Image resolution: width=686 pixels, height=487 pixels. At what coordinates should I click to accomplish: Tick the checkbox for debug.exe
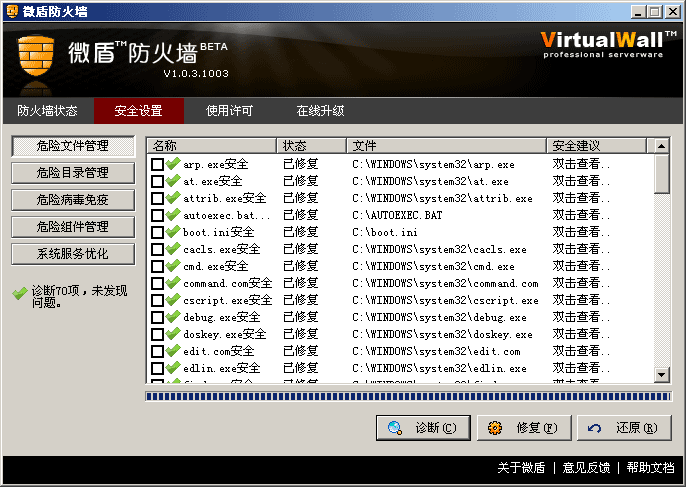[157, 318]
